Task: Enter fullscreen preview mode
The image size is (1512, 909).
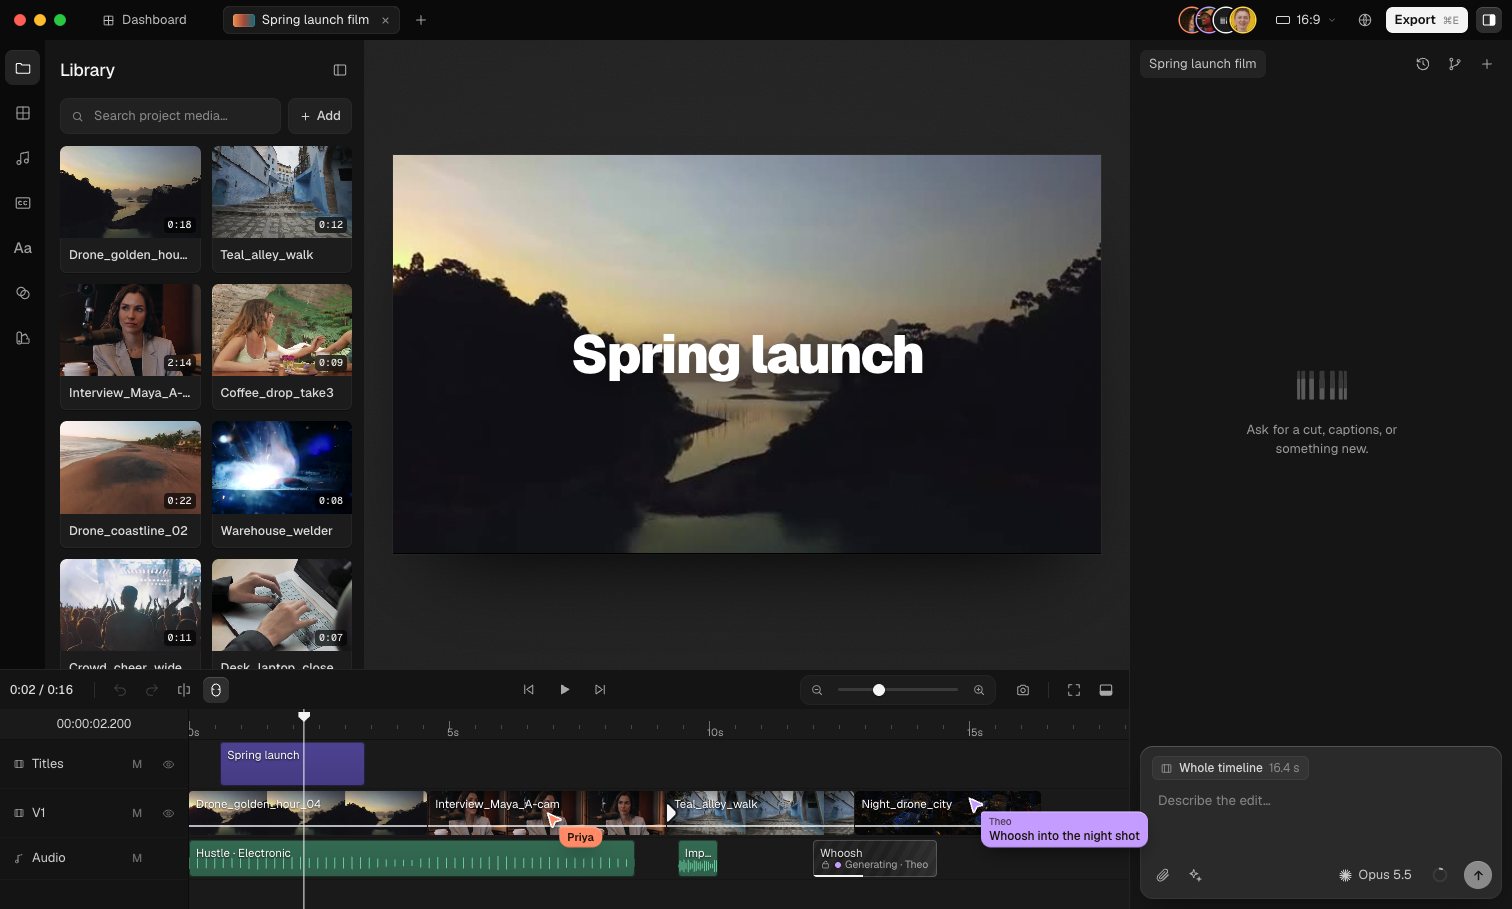Action: pyautogui.click(x=1074, y=690)
